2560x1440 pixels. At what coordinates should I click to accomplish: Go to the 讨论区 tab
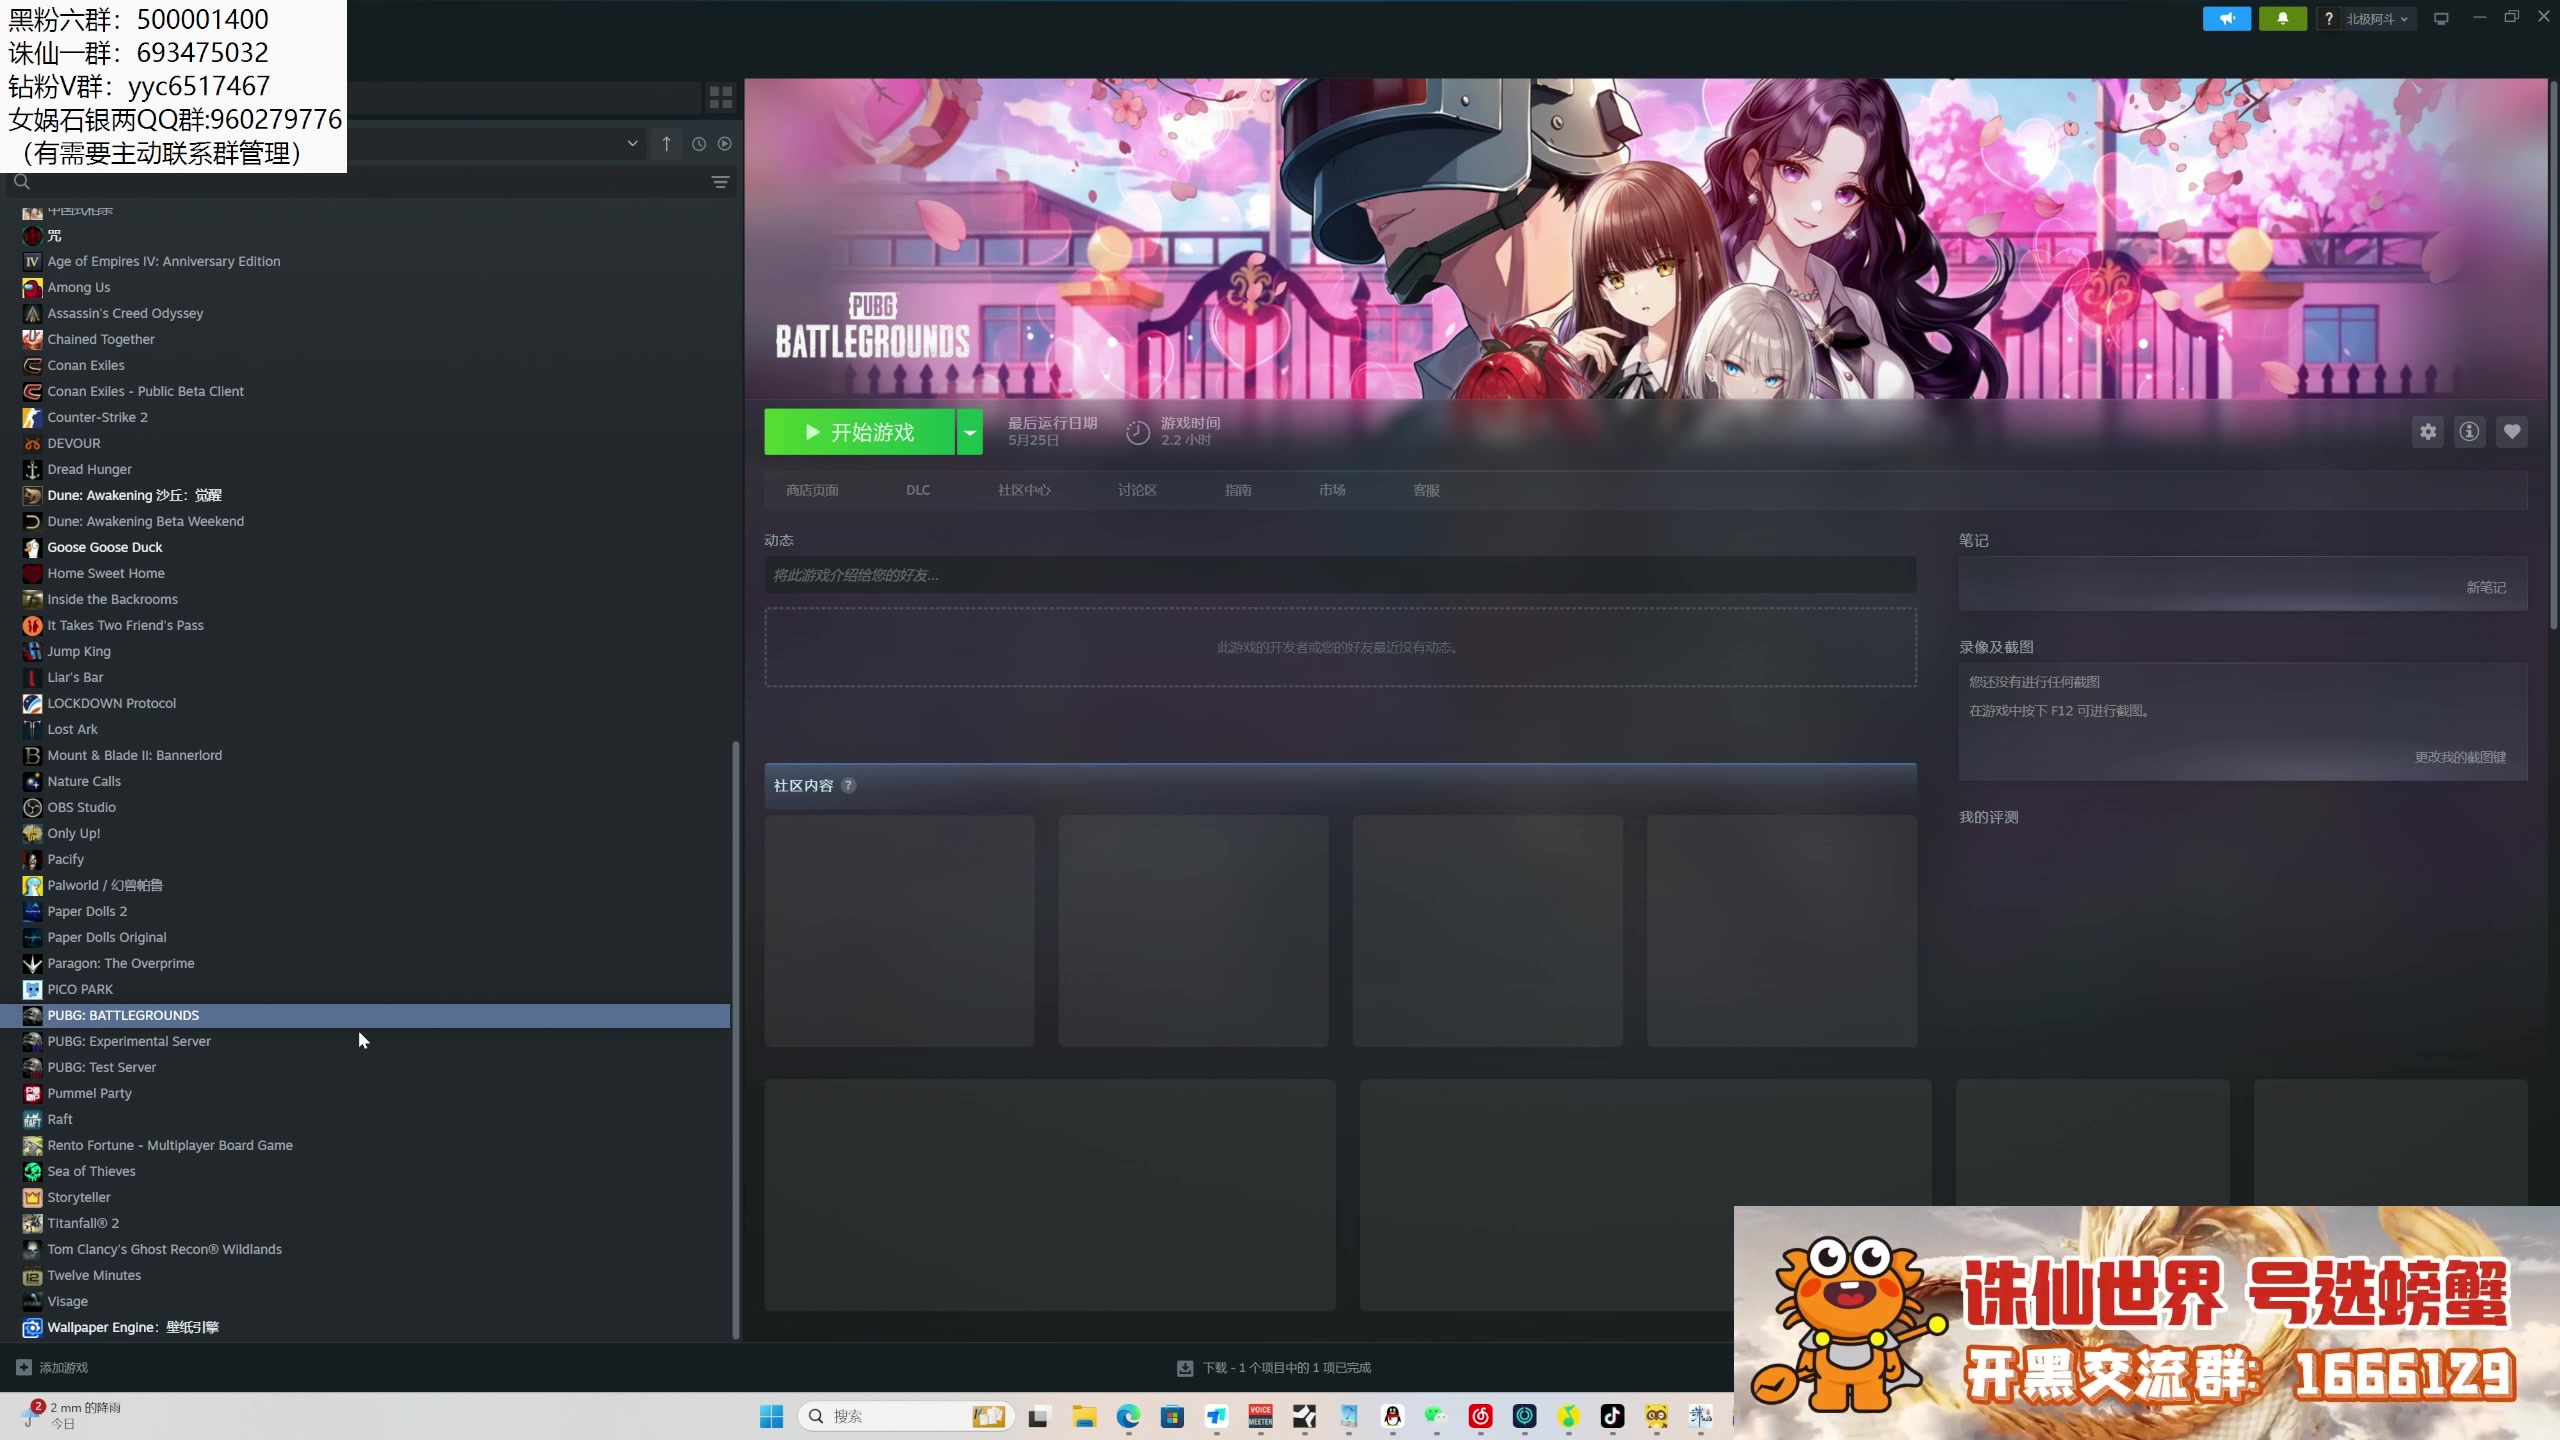click(x=1137, y=490)
